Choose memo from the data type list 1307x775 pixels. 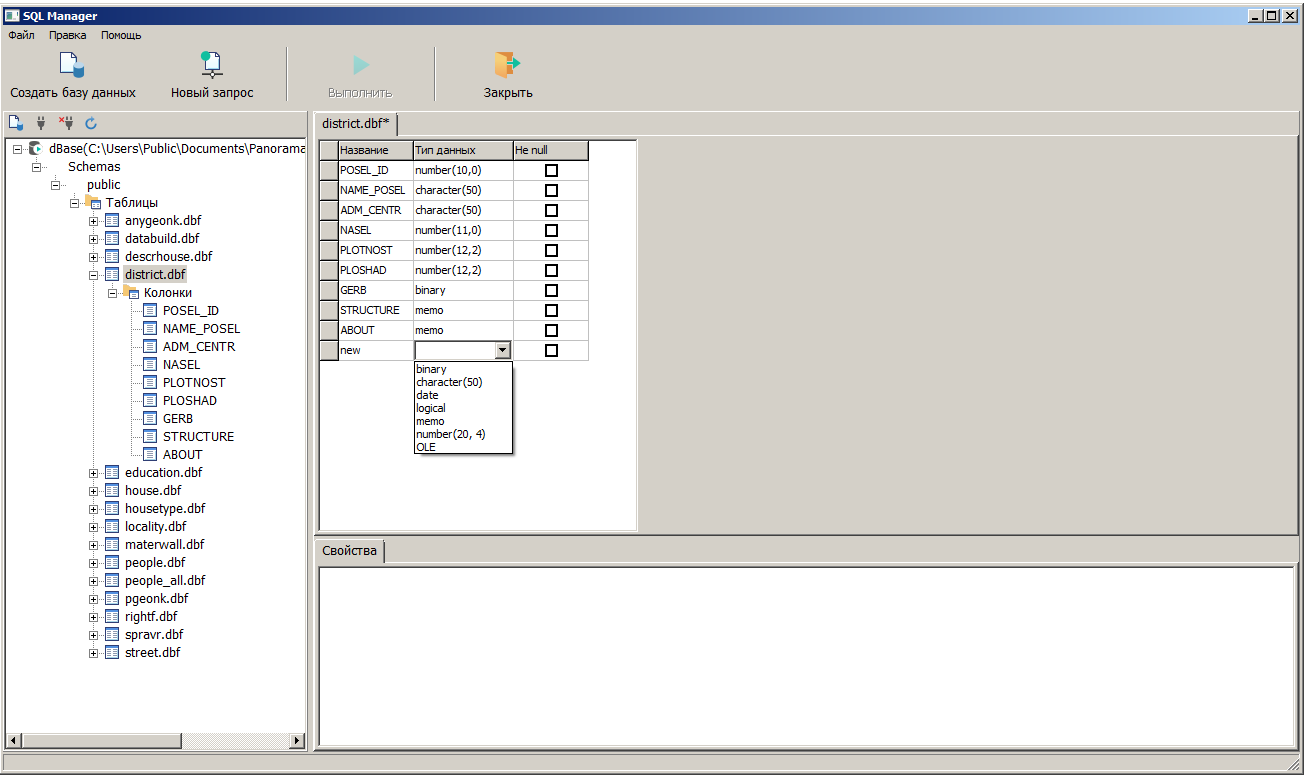[430, 421]
